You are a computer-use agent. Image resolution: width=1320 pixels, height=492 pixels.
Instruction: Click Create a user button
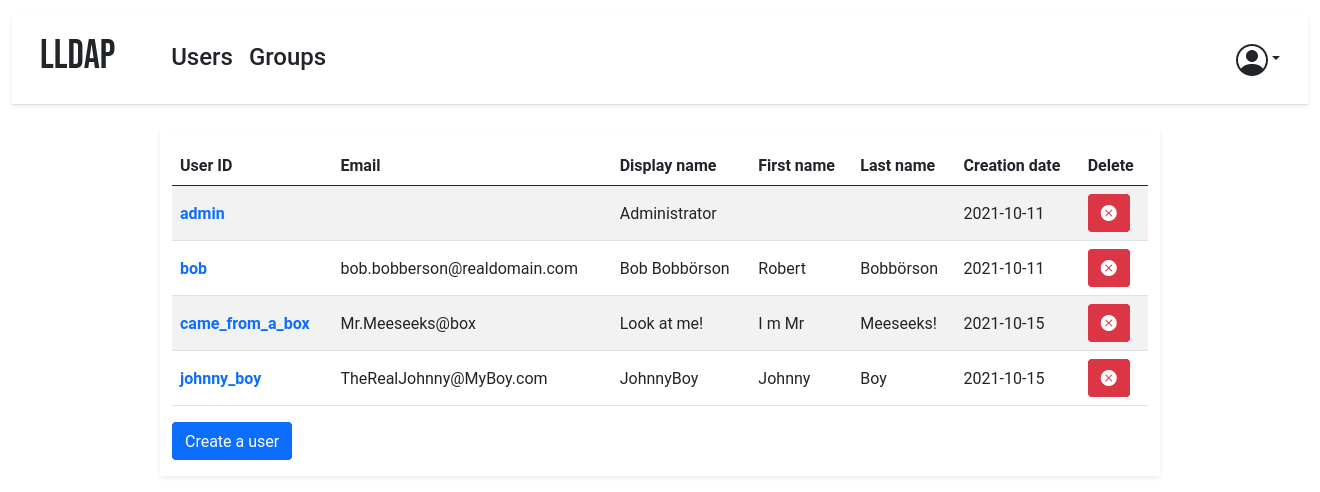click(232, 441)
